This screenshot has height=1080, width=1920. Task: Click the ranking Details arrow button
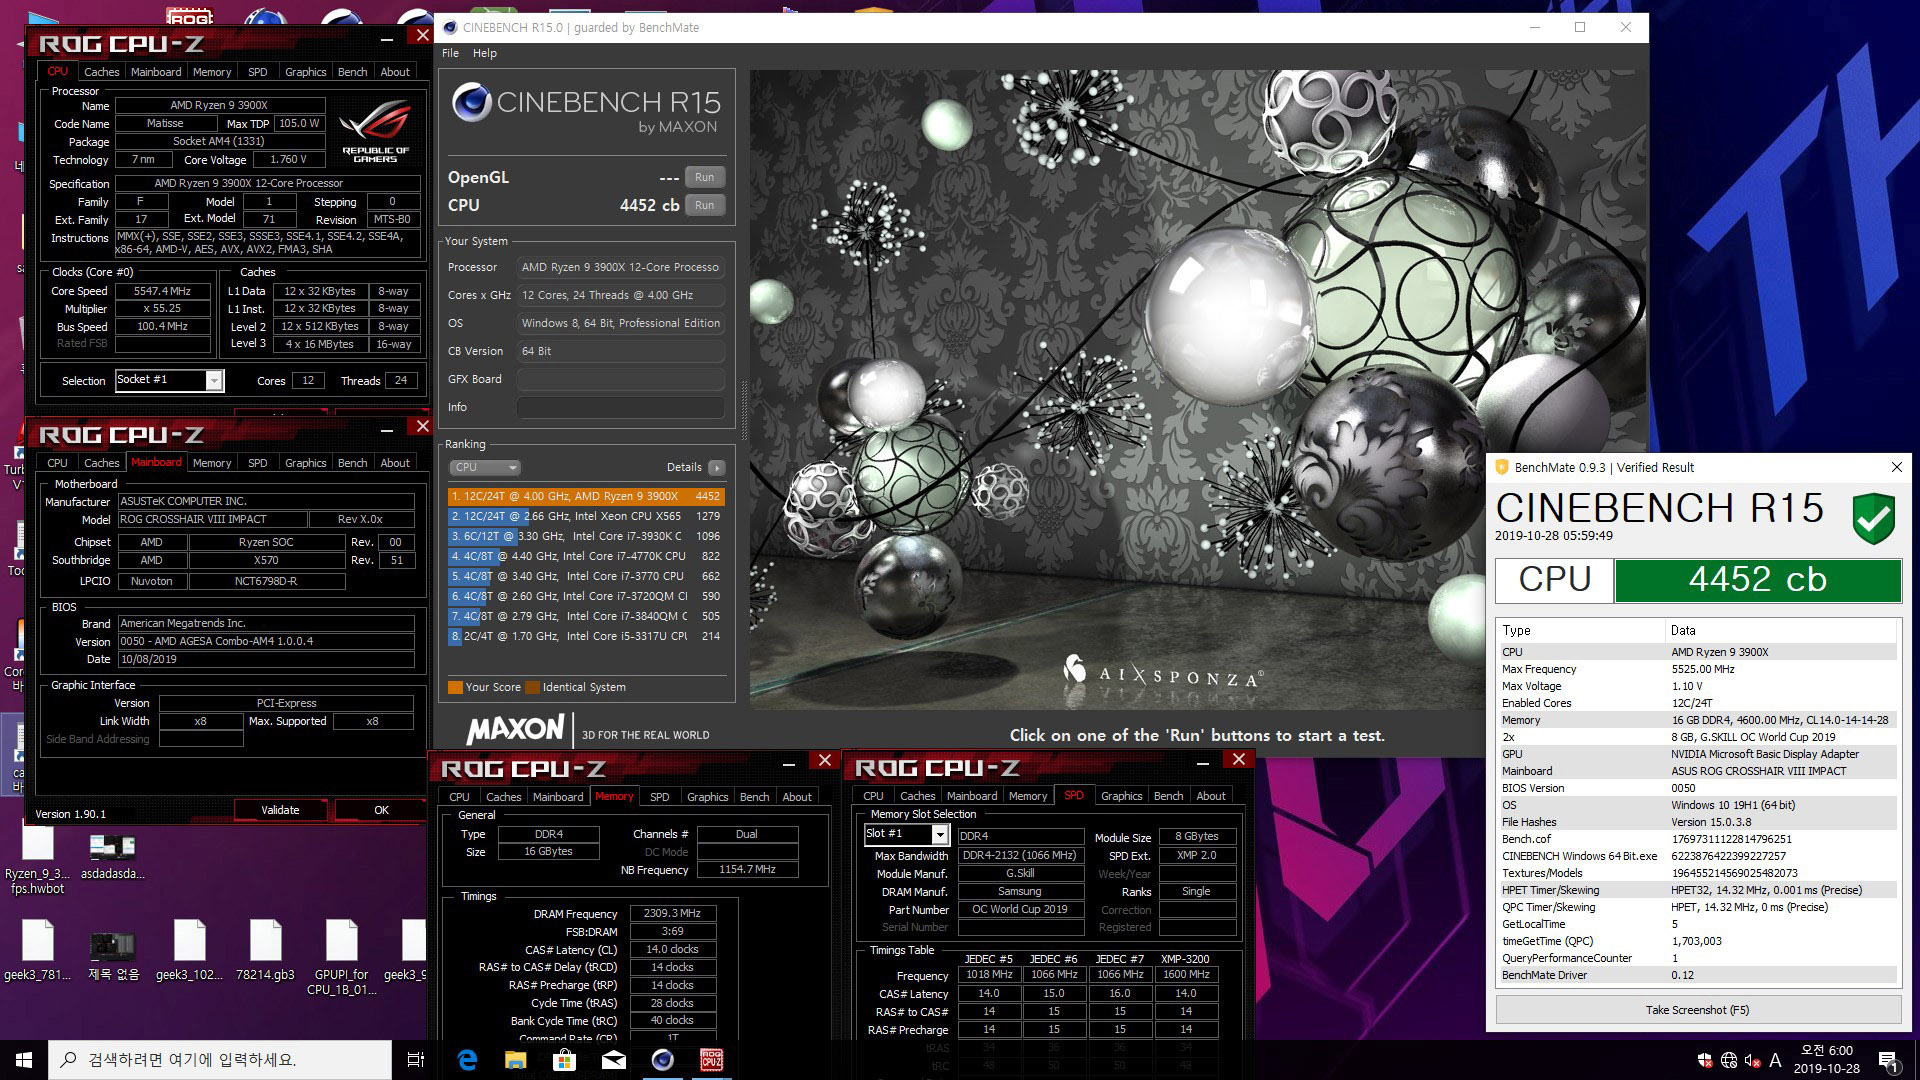point(716,467)
